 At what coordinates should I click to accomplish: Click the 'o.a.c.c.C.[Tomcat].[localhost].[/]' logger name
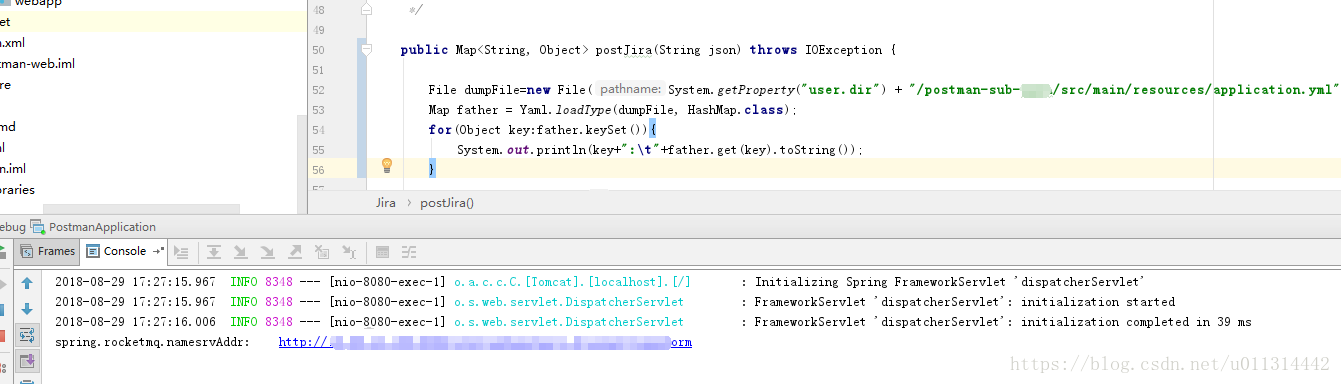[x=572, y=282]
